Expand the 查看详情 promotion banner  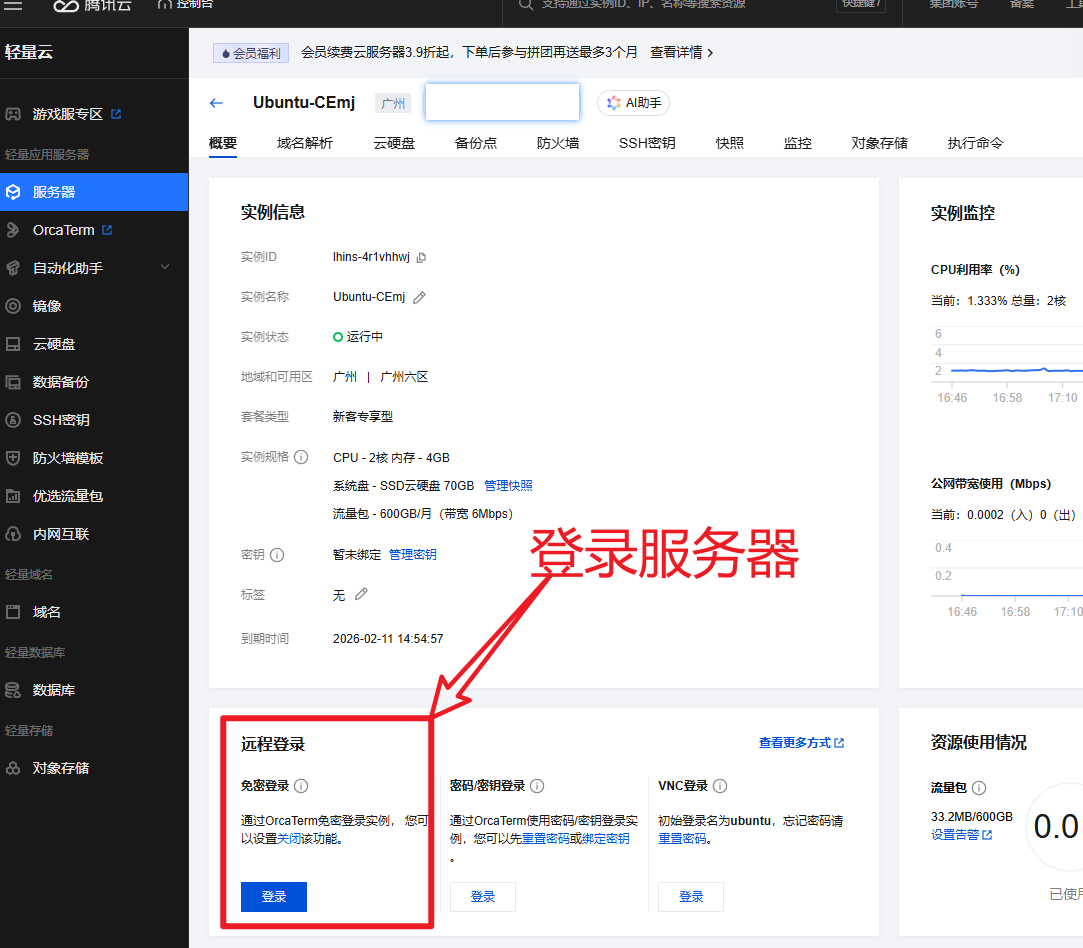click(681, 52)
